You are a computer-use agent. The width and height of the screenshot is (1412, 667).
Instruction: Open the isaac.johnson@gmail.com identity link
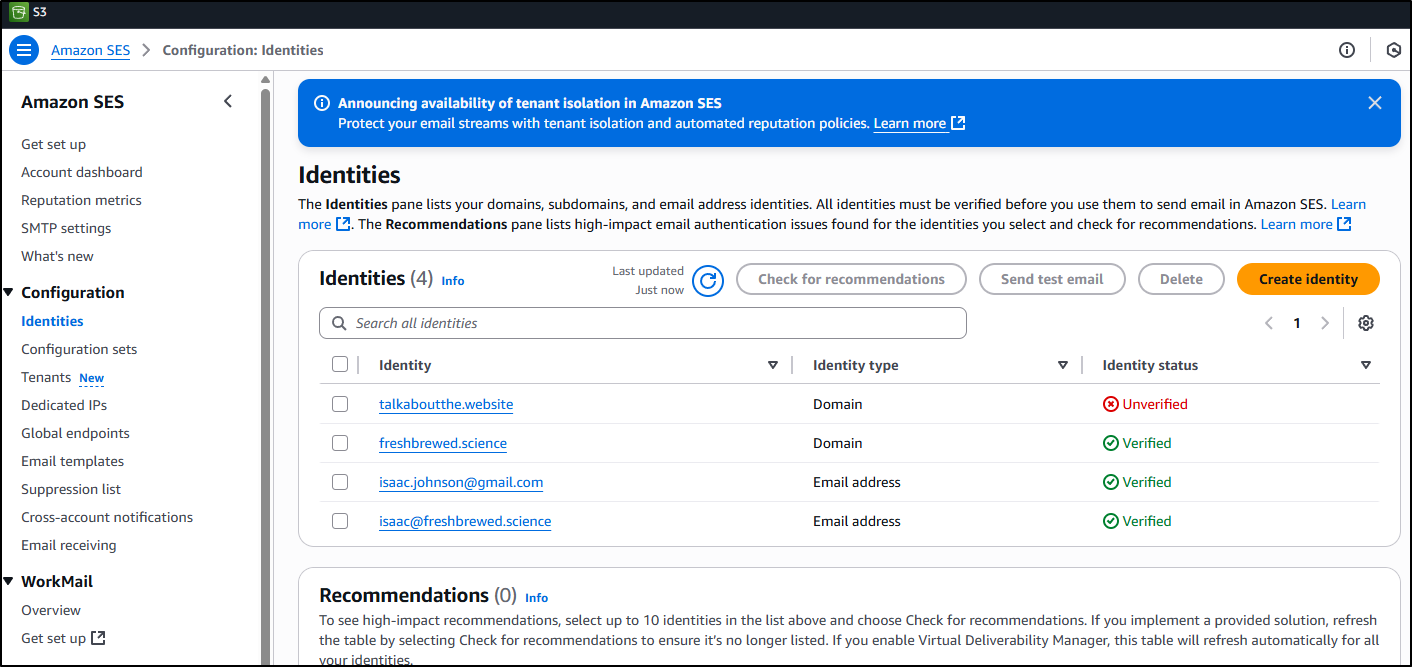tap(461, 482)
